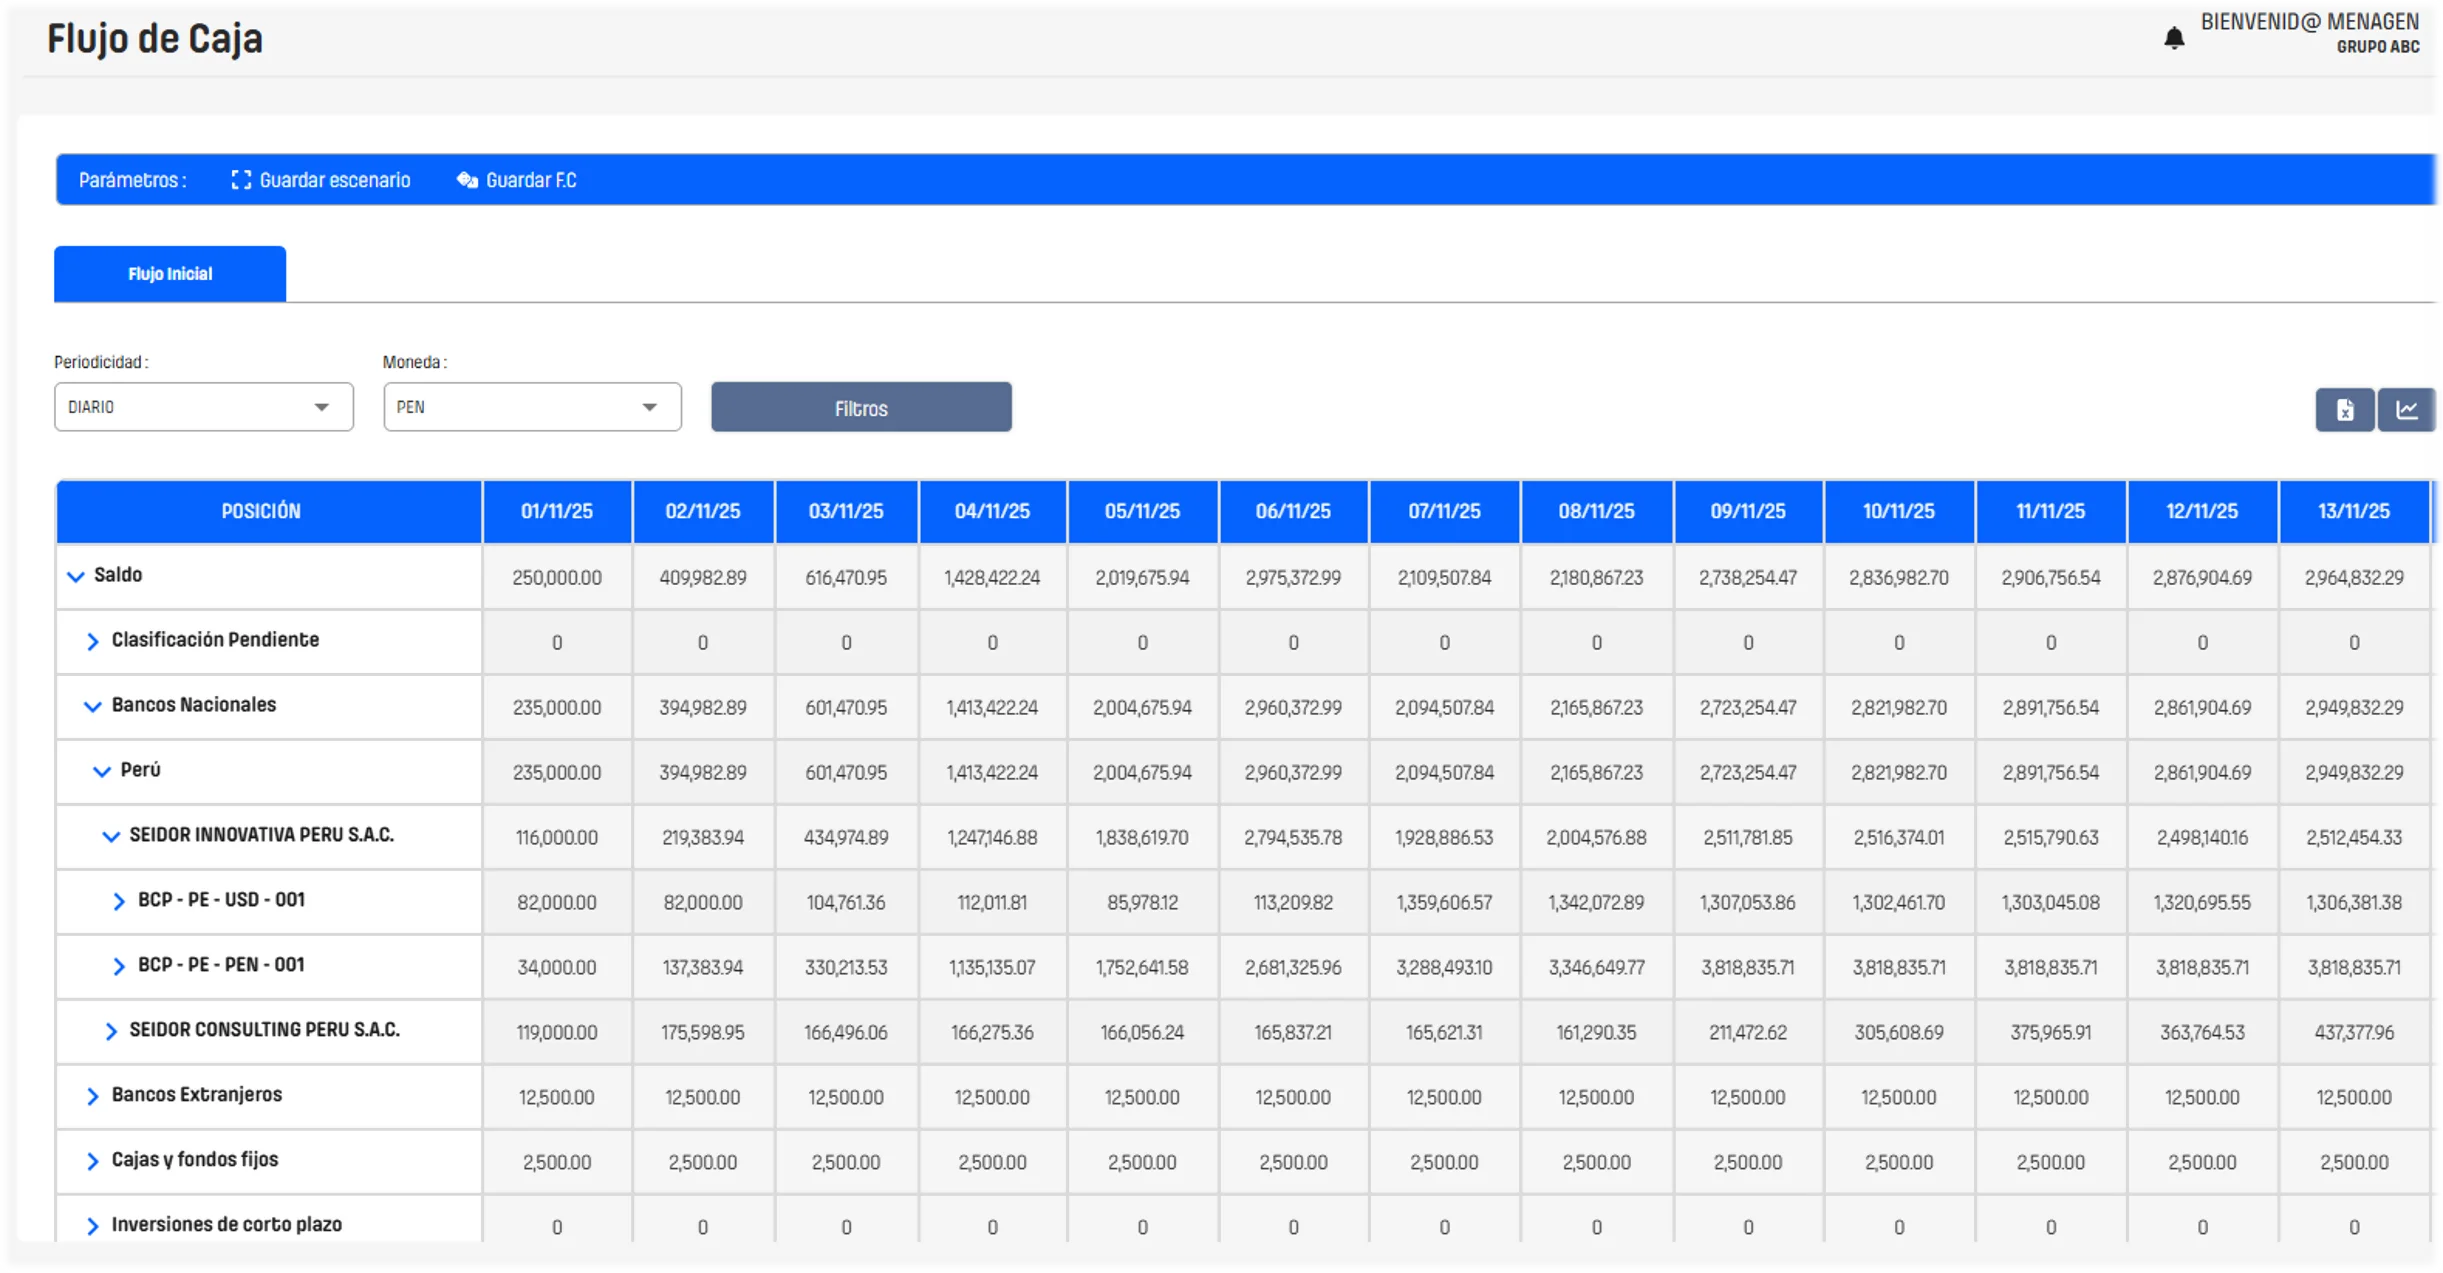Collapse the Perú tree row
2443x1273 pixels.
[x=101, y=771]
